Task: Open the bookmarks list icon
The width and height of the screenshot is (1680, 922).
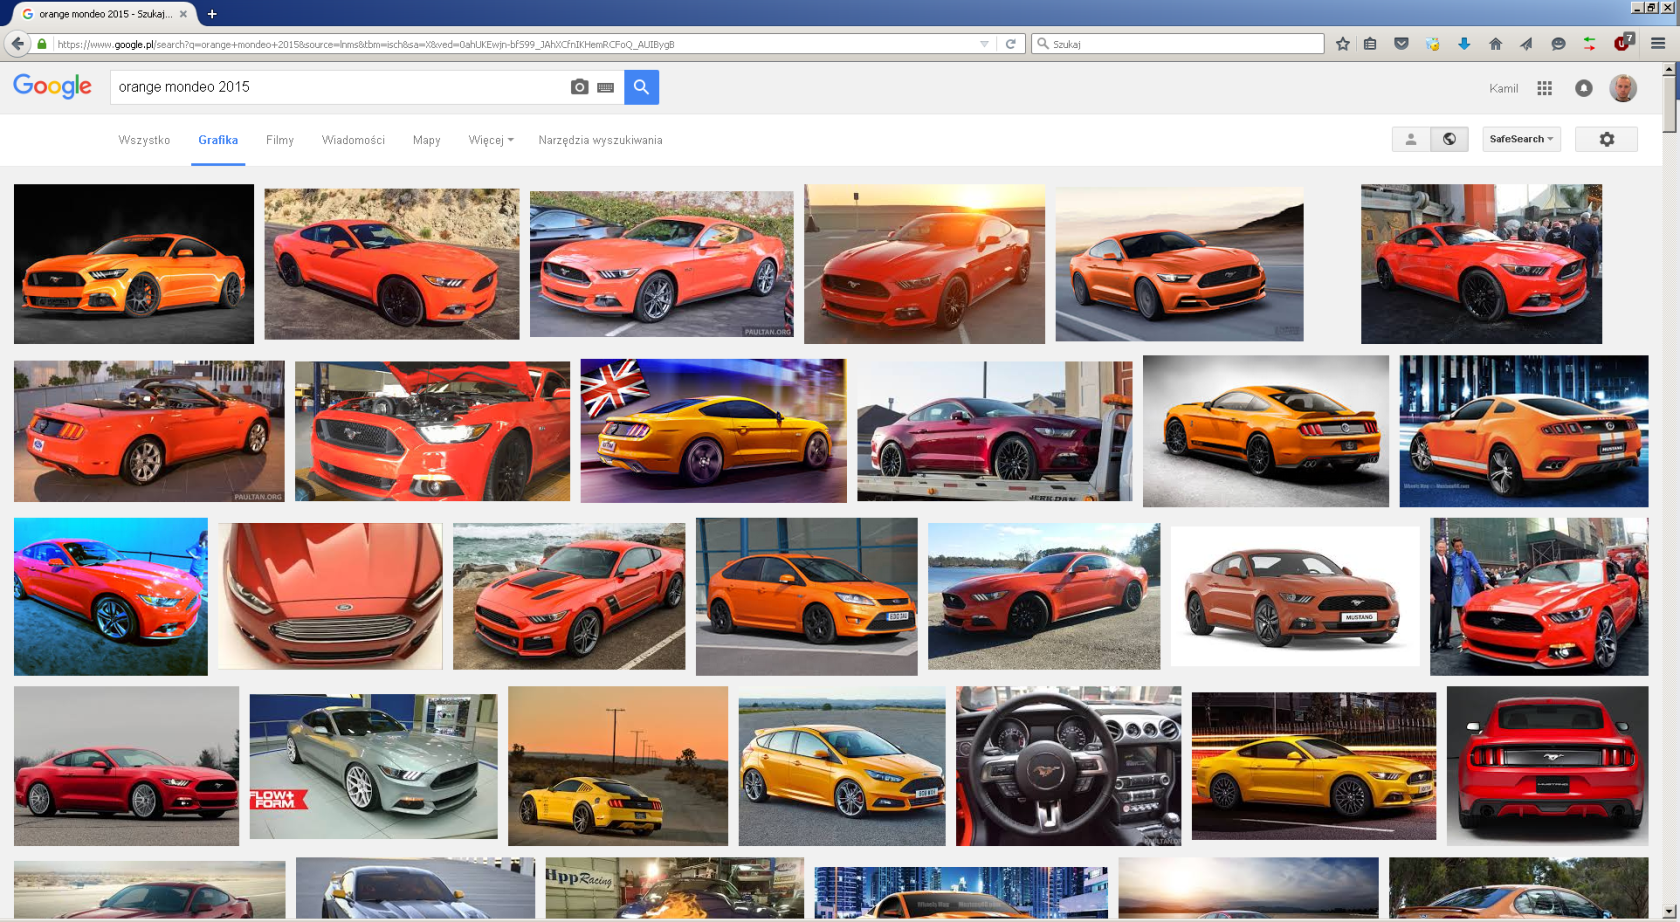Action: 1371,44
